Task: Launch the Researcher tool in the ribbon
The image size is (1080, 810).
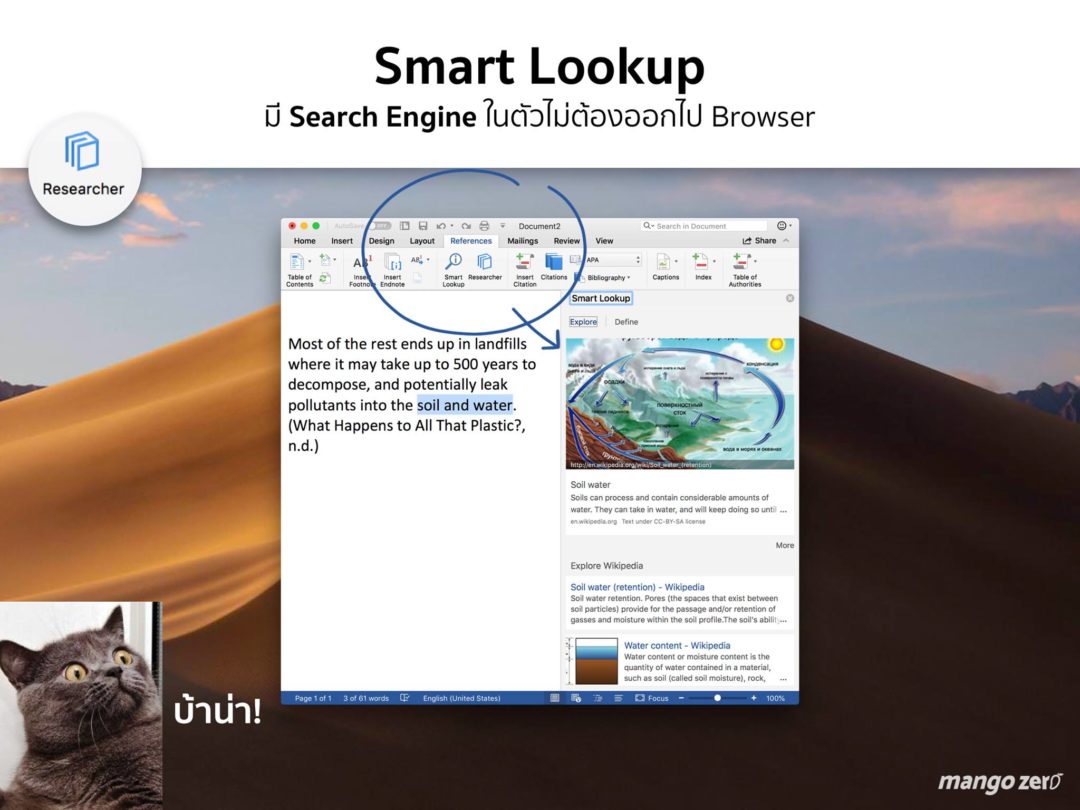Action: click(485, 263)
